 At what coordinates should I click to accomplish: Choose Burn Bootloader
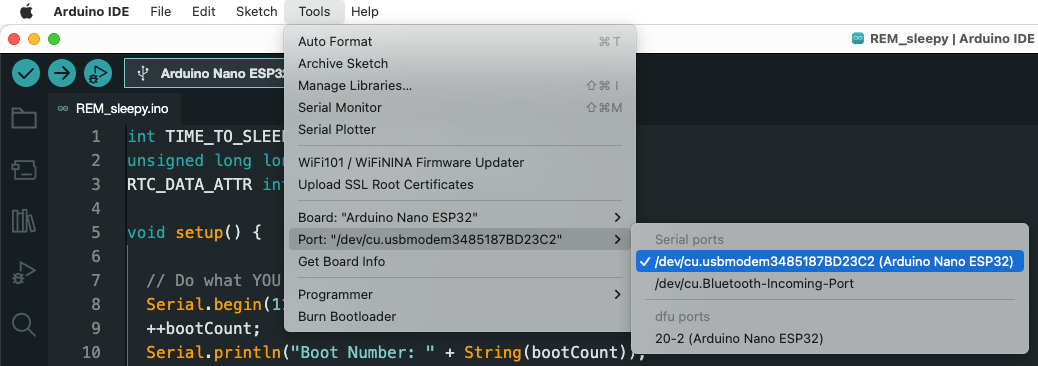click(x=459, y=316)
